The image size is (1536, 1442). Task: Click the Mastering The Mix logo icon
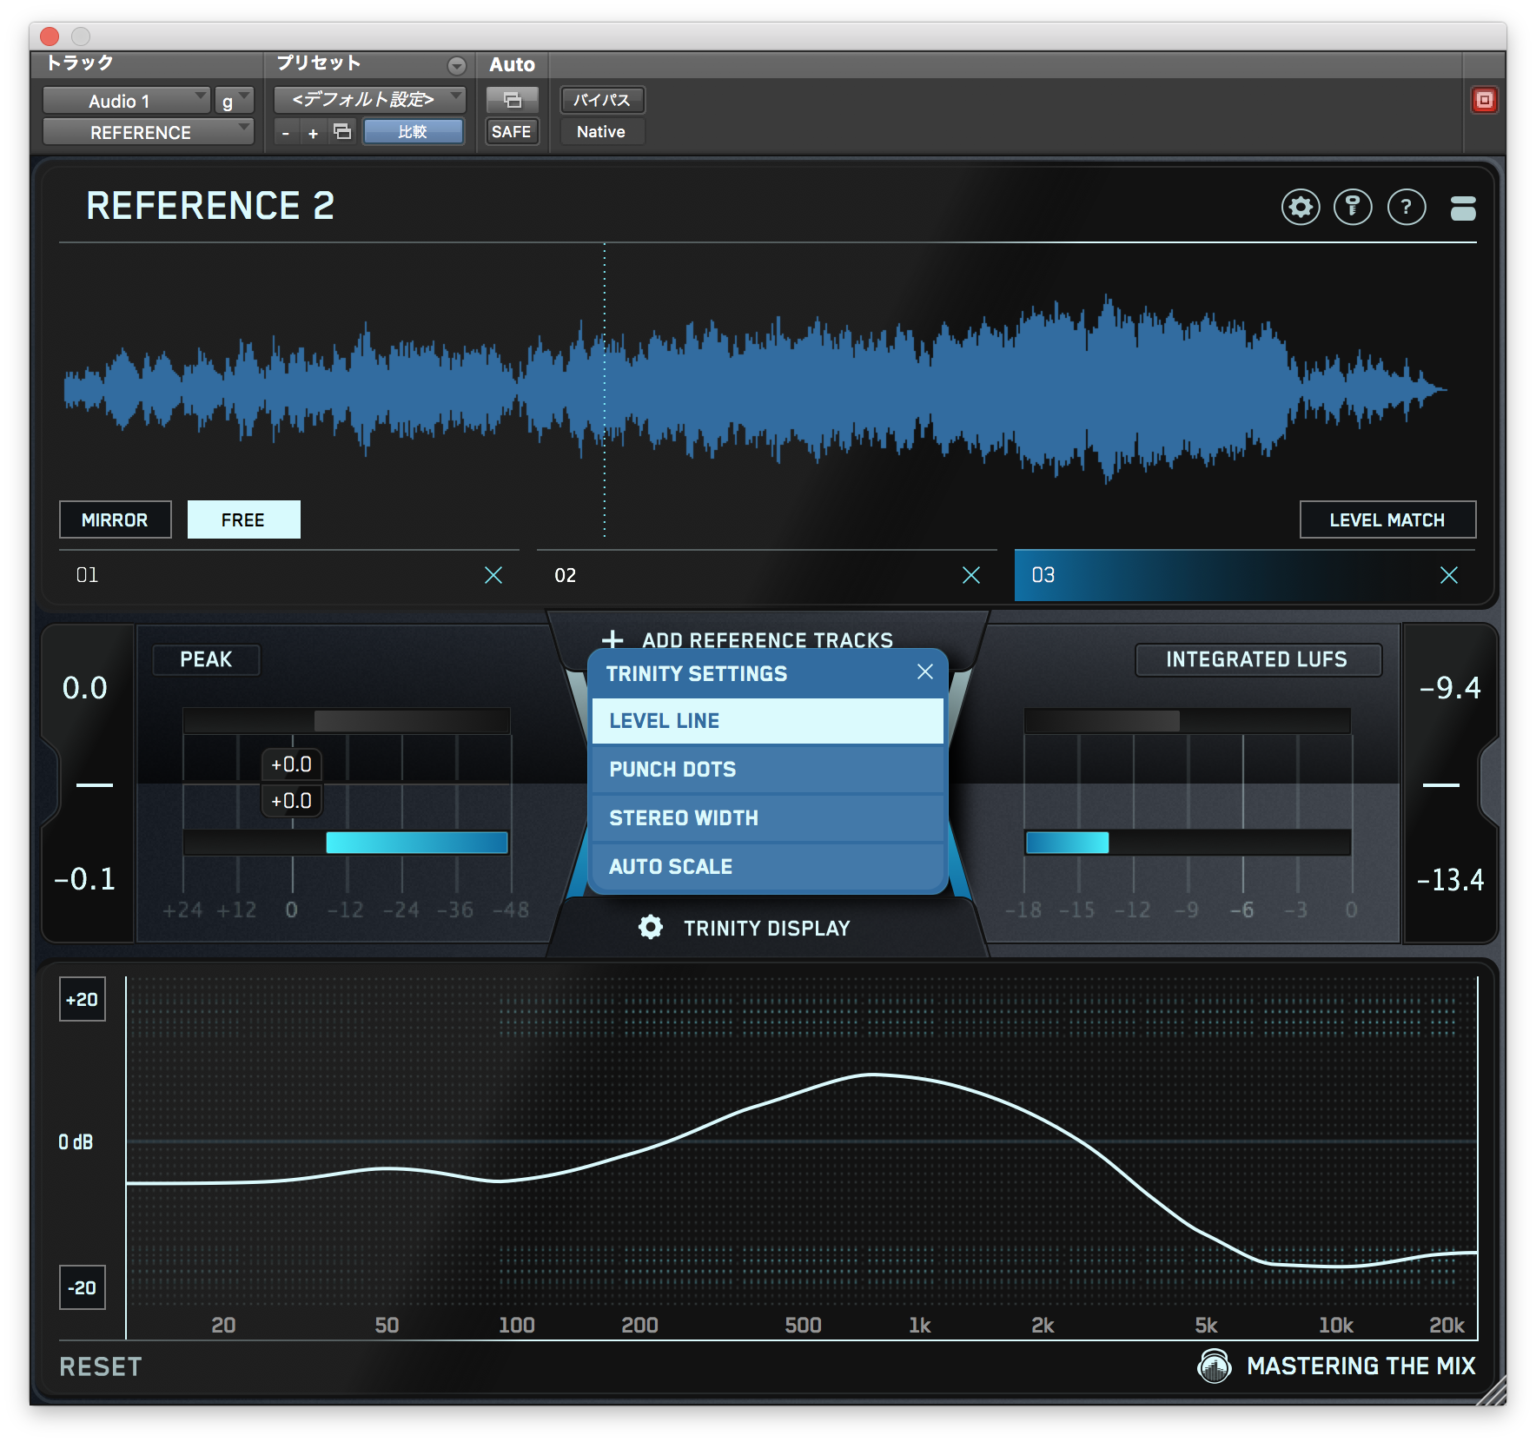click(x=1214, y=1366)
